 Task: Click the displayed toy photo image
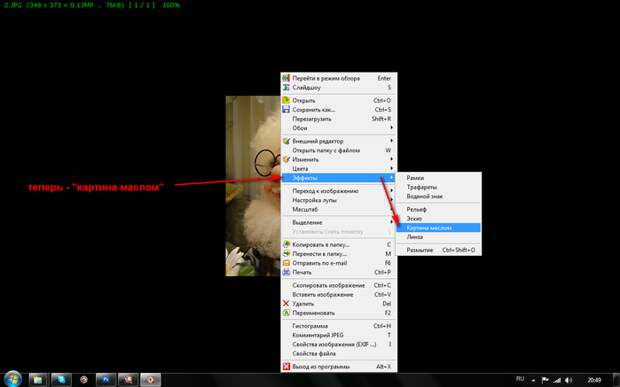(253, 186)
